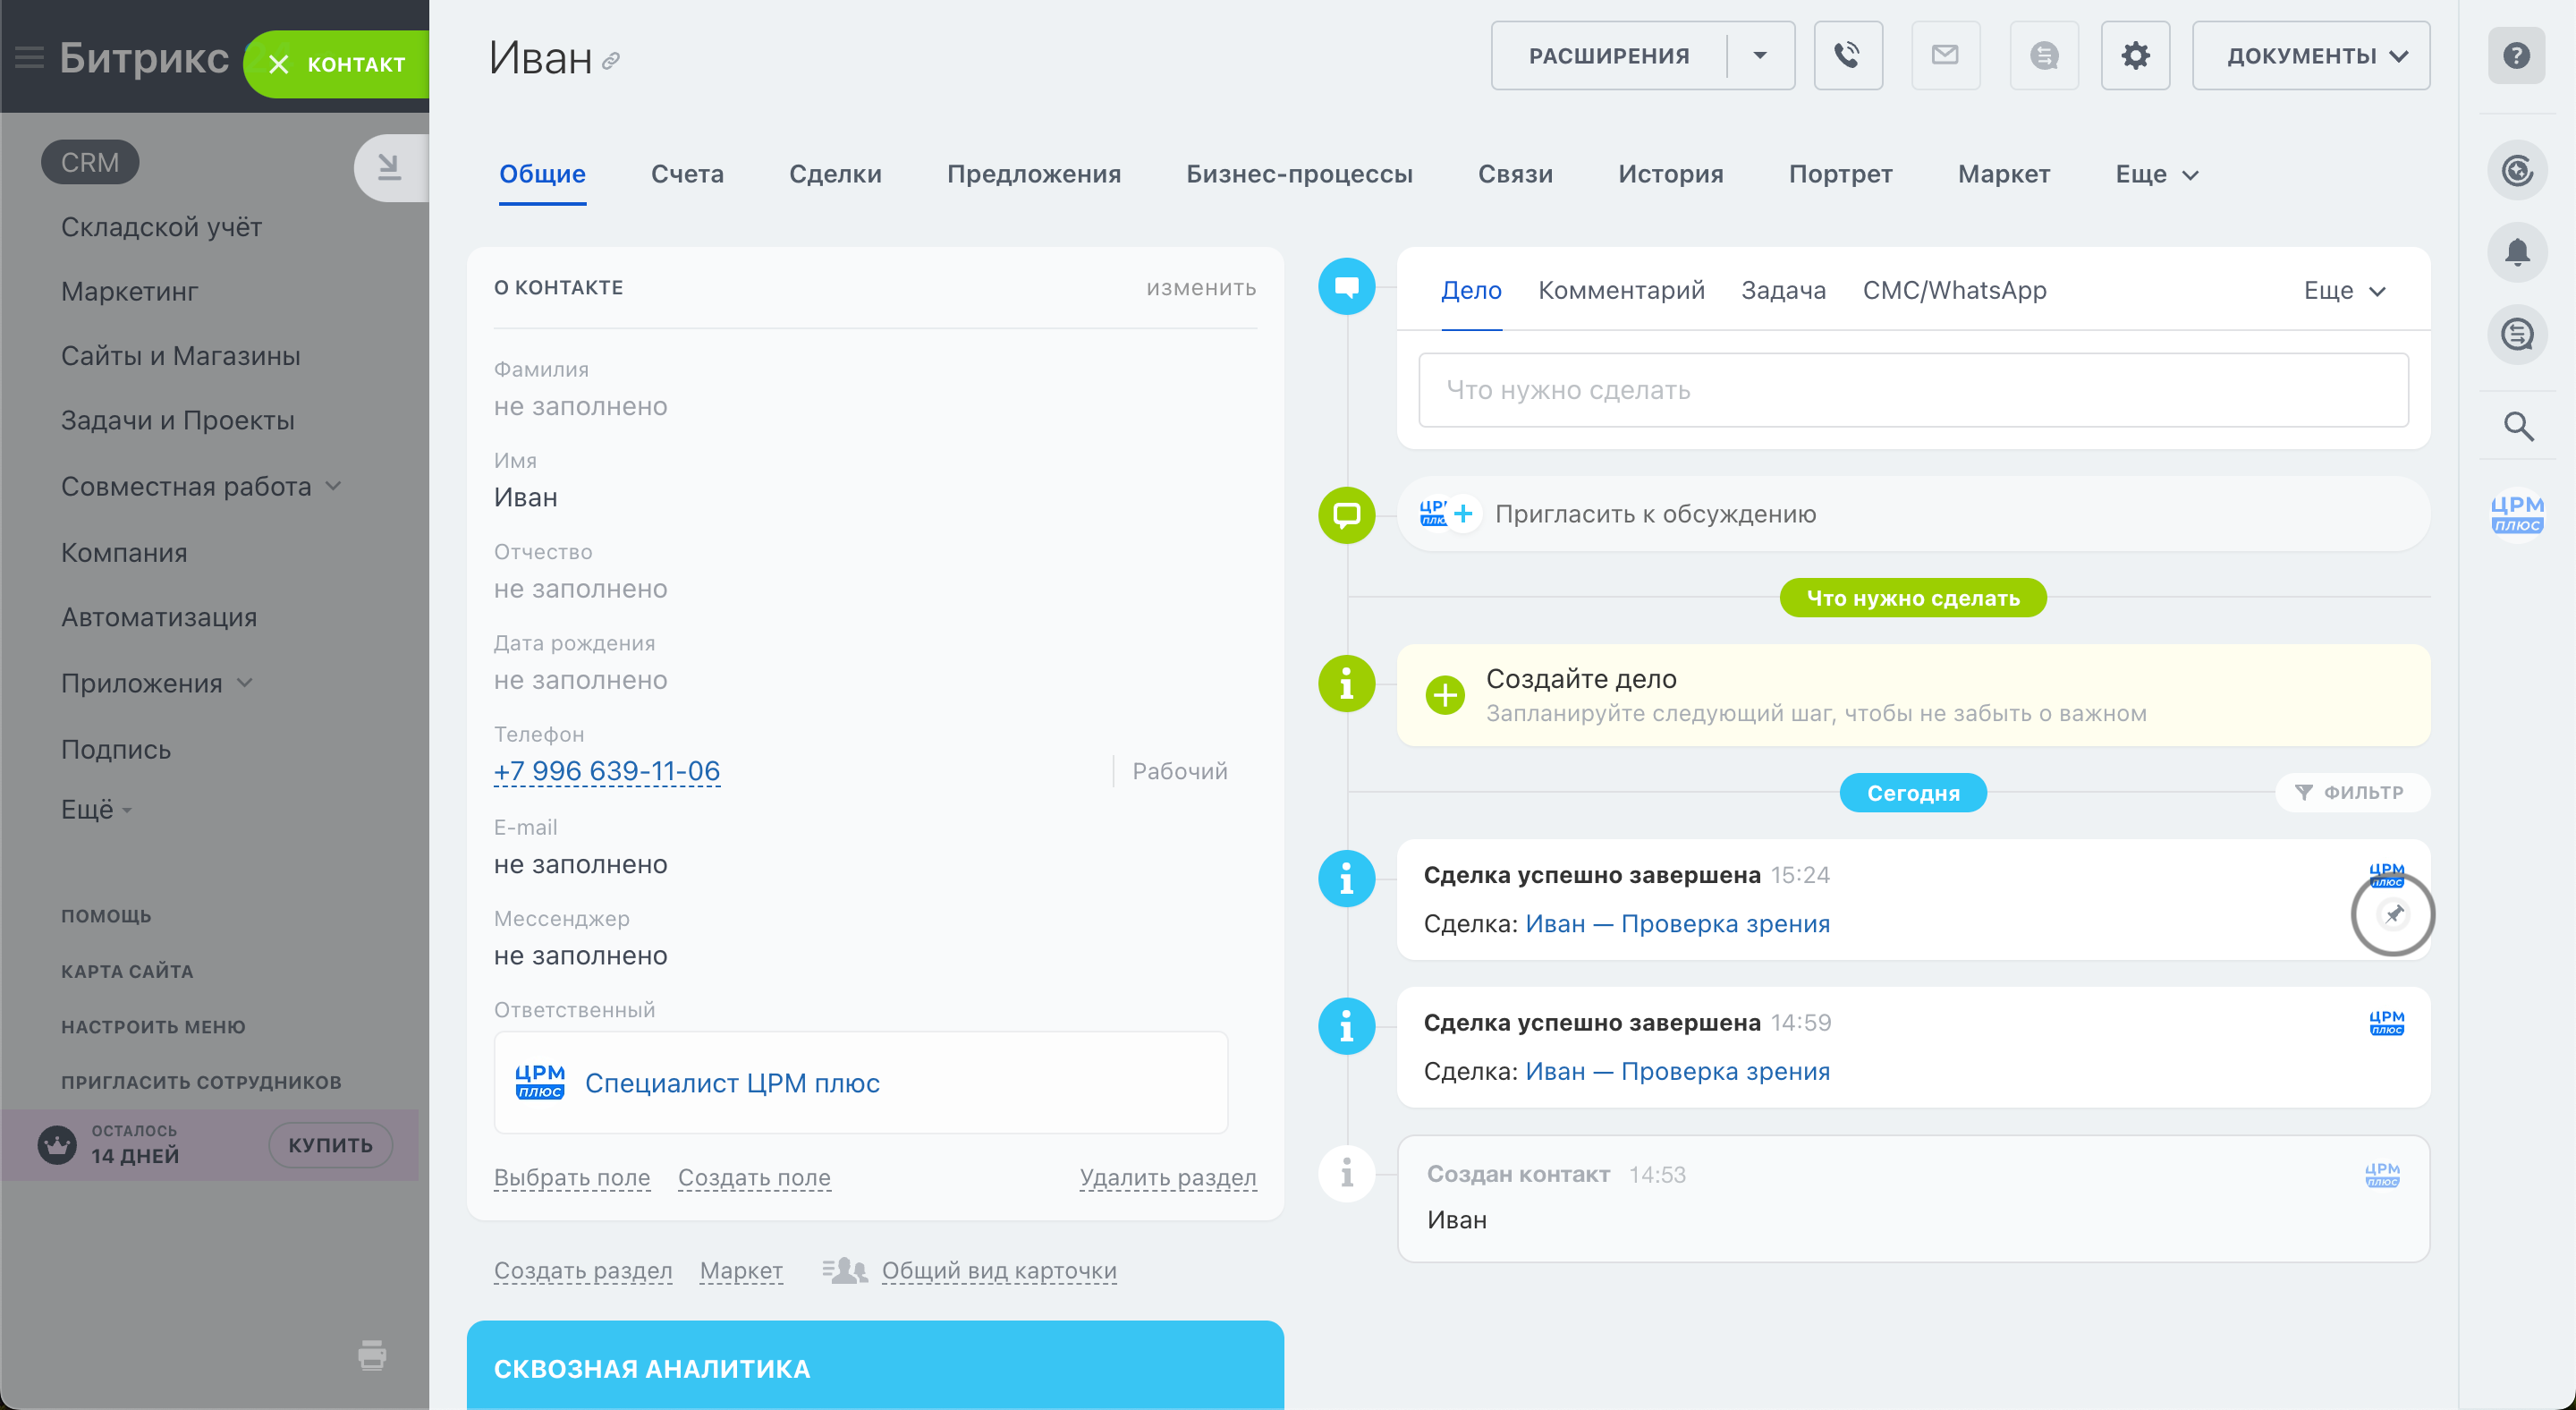The width and height of the screenshot is (2576, 1410).
Task: Open the Расширения dropdown arrow
Action: point(1760,56)
